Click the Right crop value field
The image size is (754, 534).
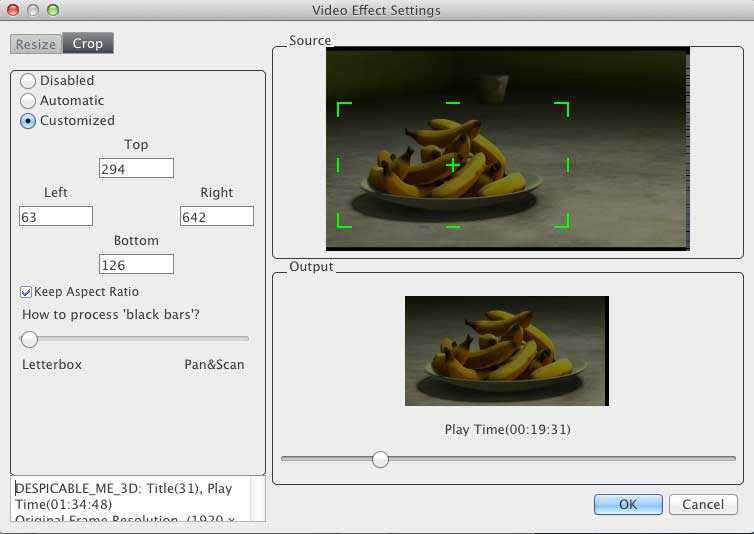click(x=217, y=216)
